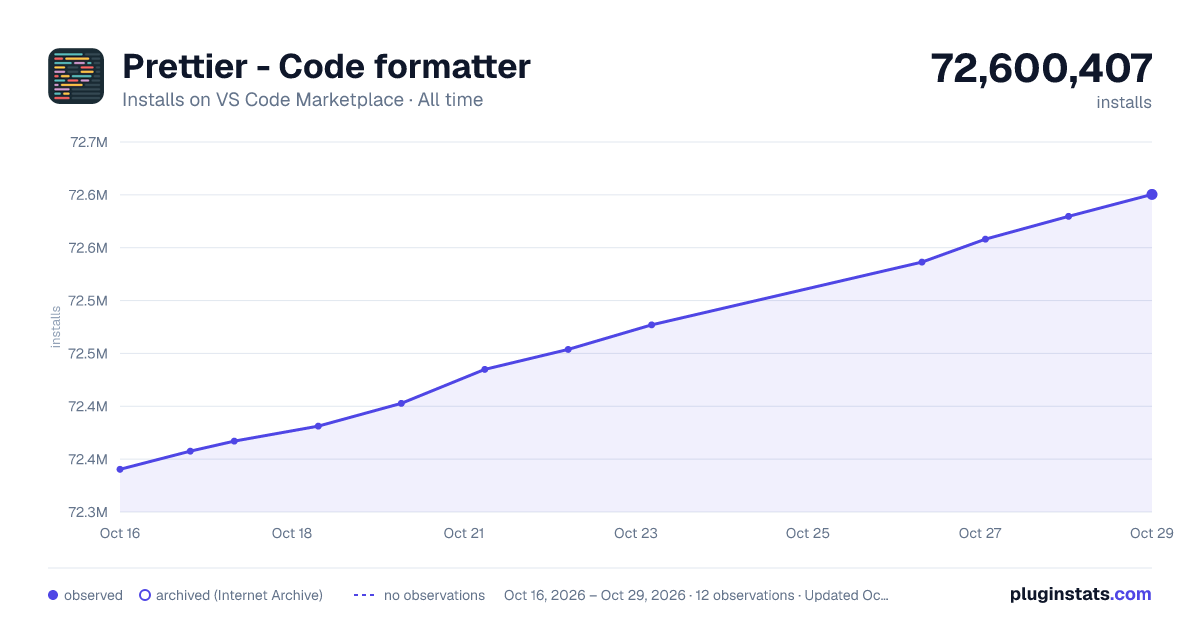Click the "observed" legend filled dot
The width and height of the screenshot is (1200, 630).
(x=53, y=595)
